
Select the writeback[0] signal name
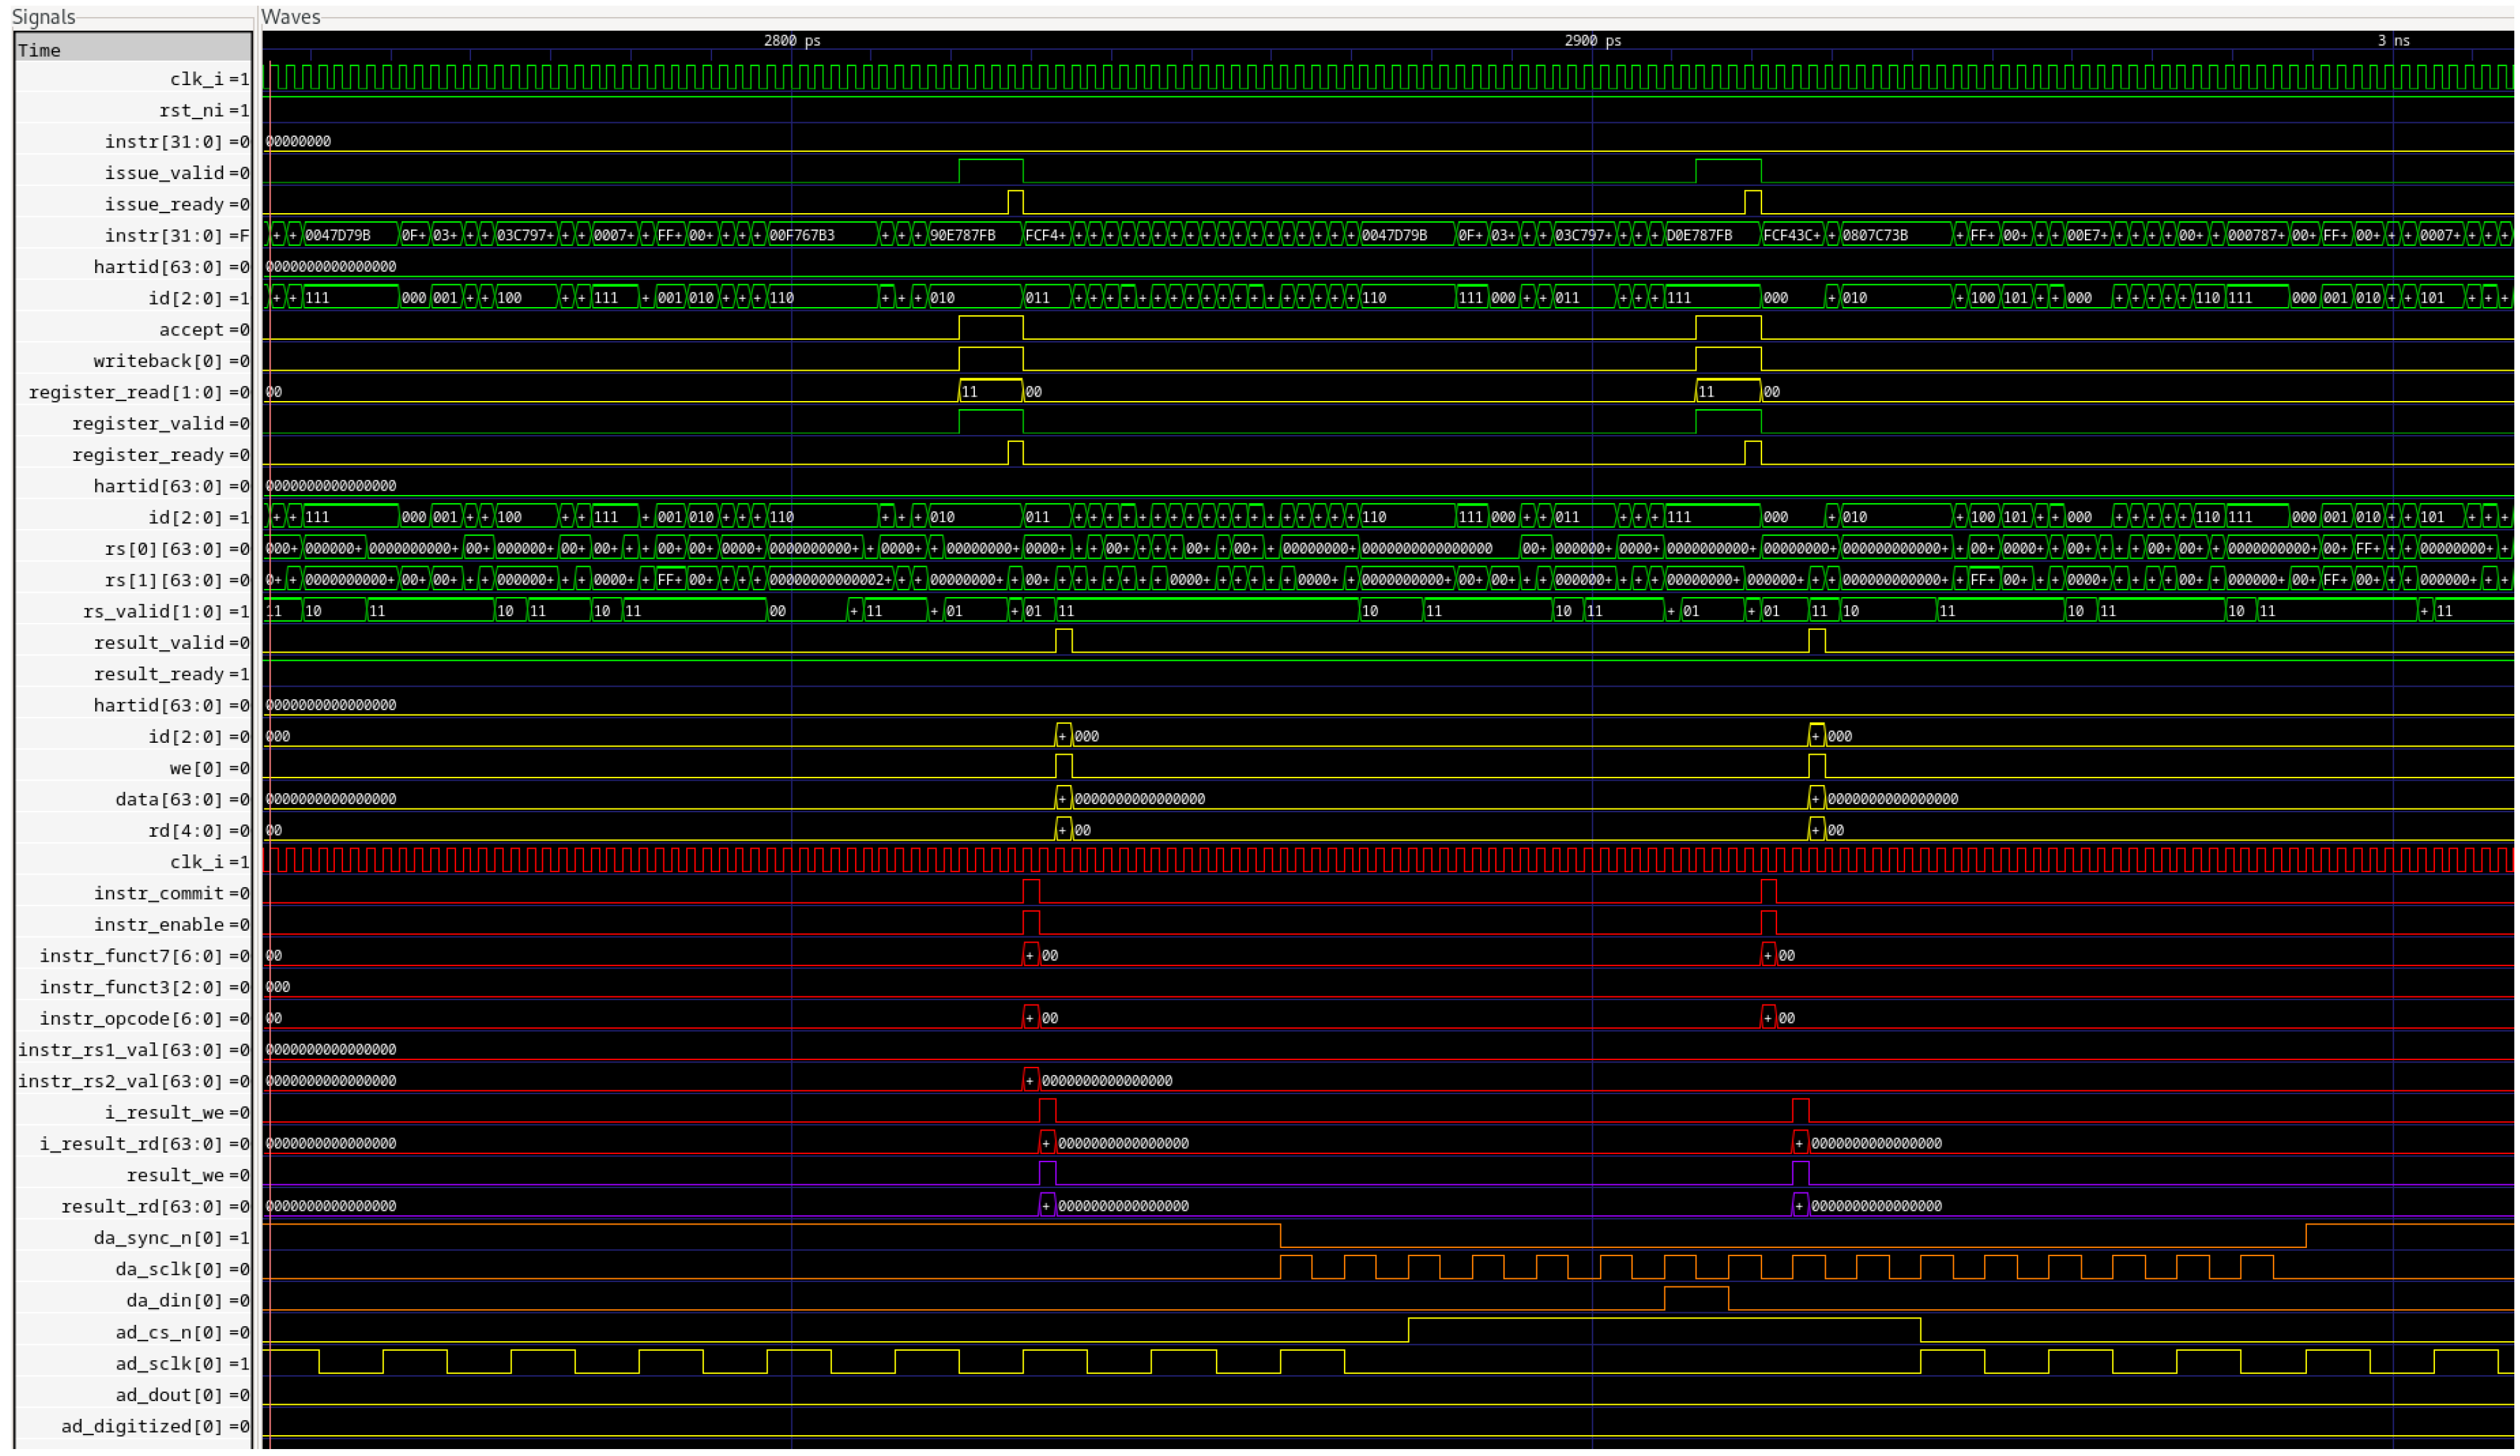point(159,361)
